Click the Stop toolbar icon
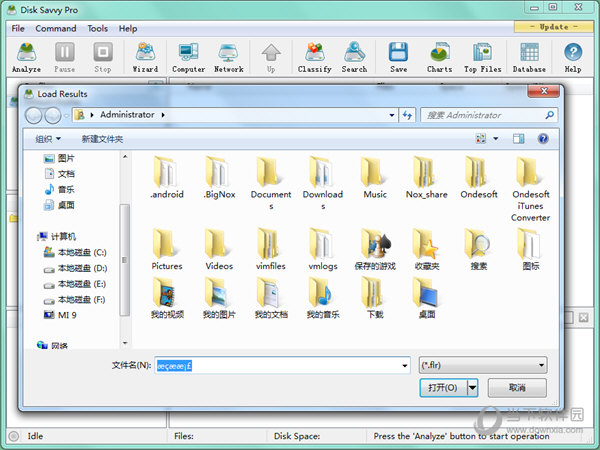Viewport: 600px width, 450px height. 103,57
